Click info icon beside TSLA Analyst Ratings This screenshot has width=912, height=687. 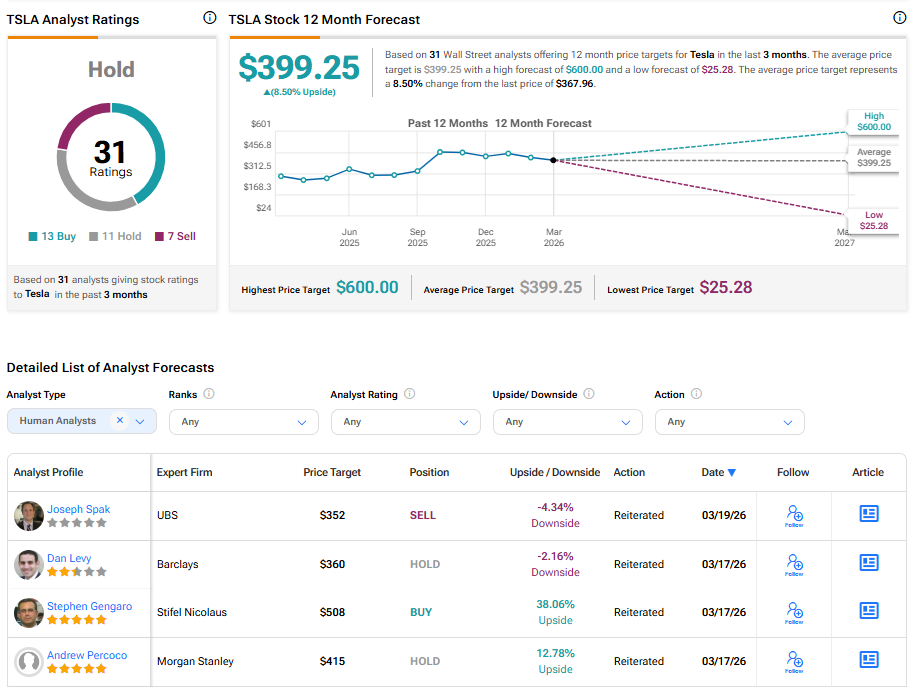pyautogui.click(x=209, y=18)
